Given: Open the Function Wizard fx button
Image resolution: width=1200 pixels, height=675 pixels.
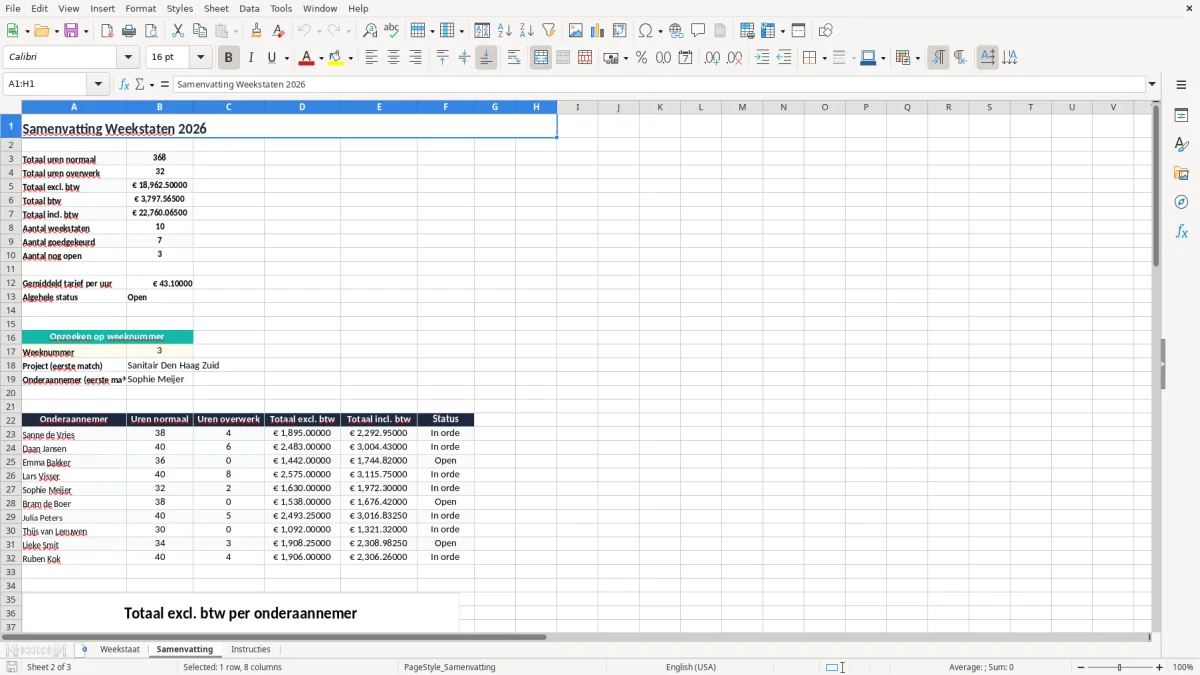Looking at the screenshot, I should pyautogui.click(x=125, y=84).
